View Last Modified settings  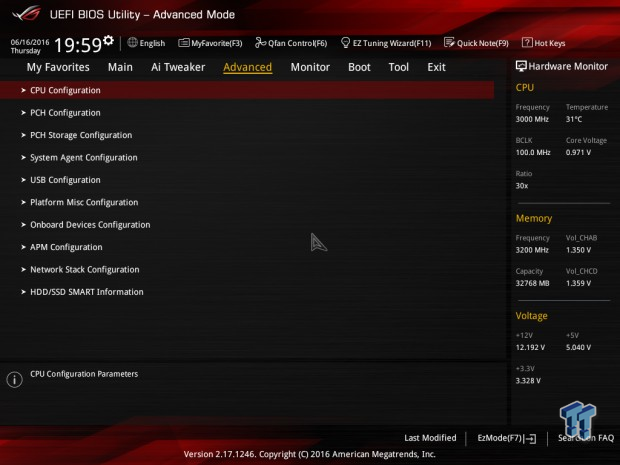[430, 438]
